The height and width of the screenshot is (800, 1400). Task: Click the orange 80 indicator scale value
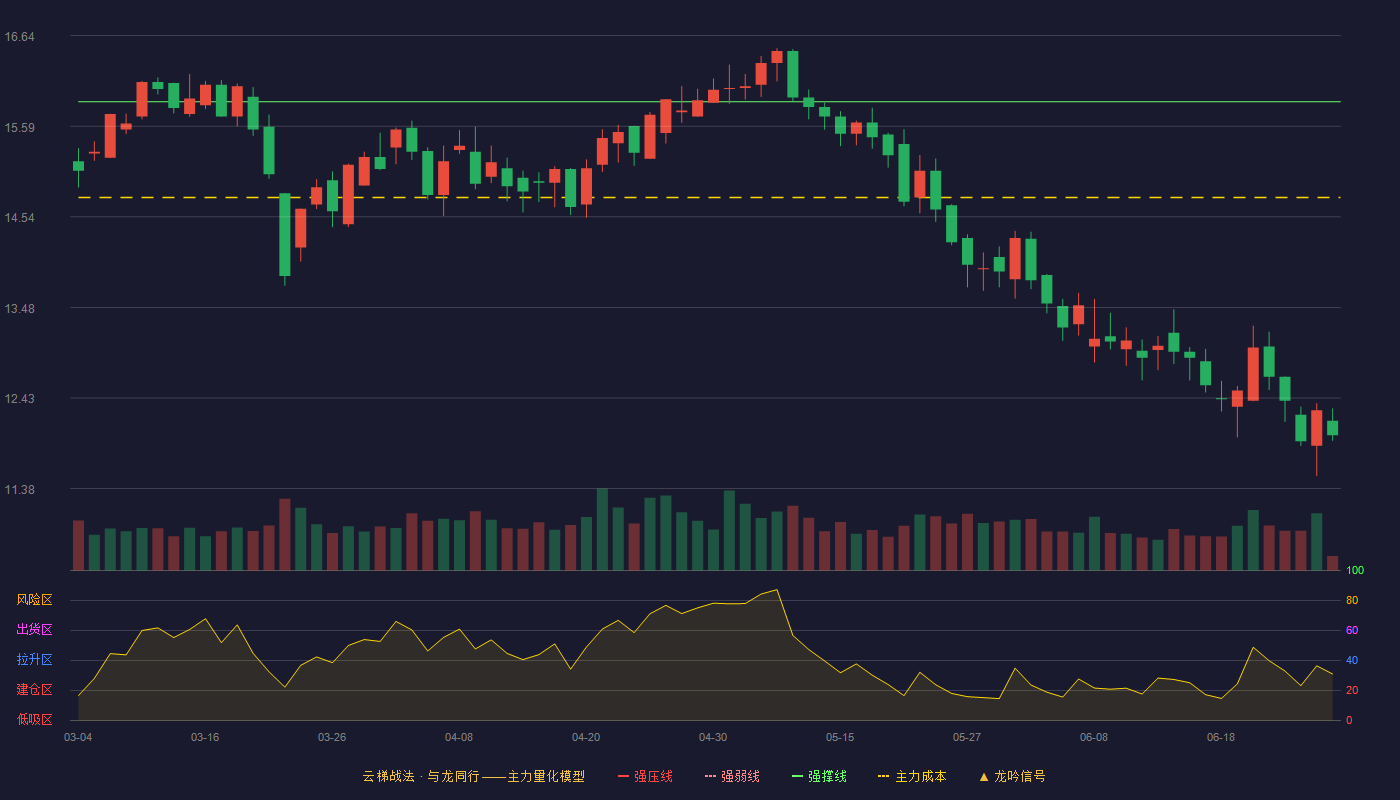1352,600
